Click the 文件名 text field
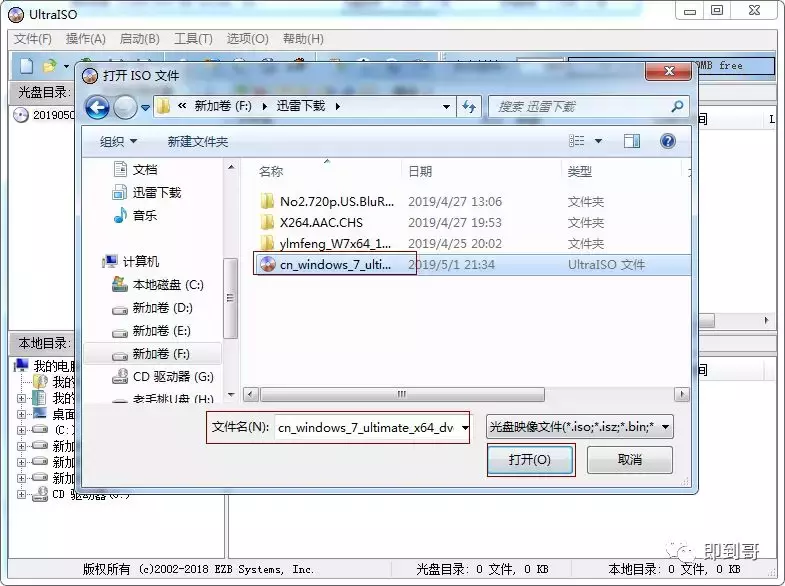The height and width of the screenshot is (586, 785). click(367, 427)
